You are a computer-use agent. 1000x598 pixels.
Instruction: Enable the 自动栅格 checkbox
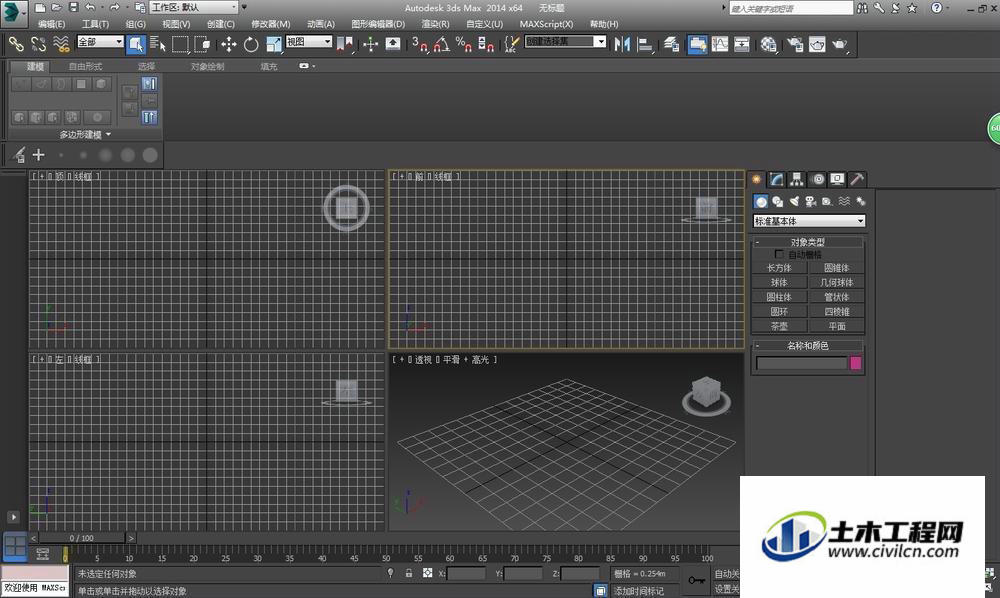point(779,254)
